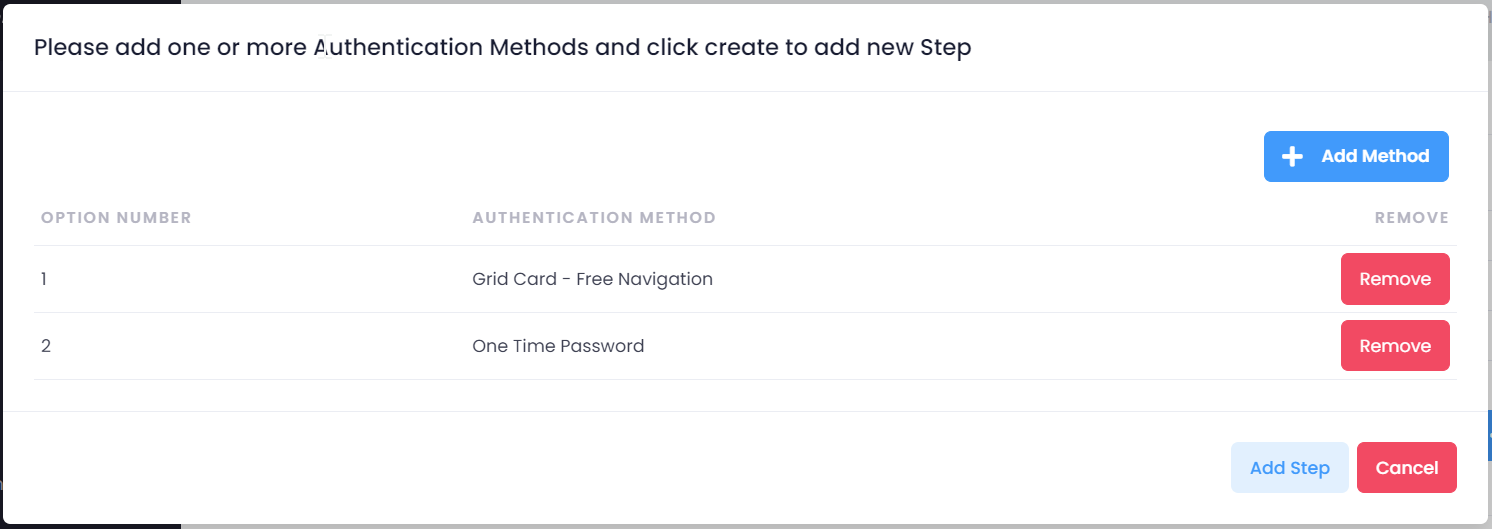Select the option number 2 cell

(46, 346)
